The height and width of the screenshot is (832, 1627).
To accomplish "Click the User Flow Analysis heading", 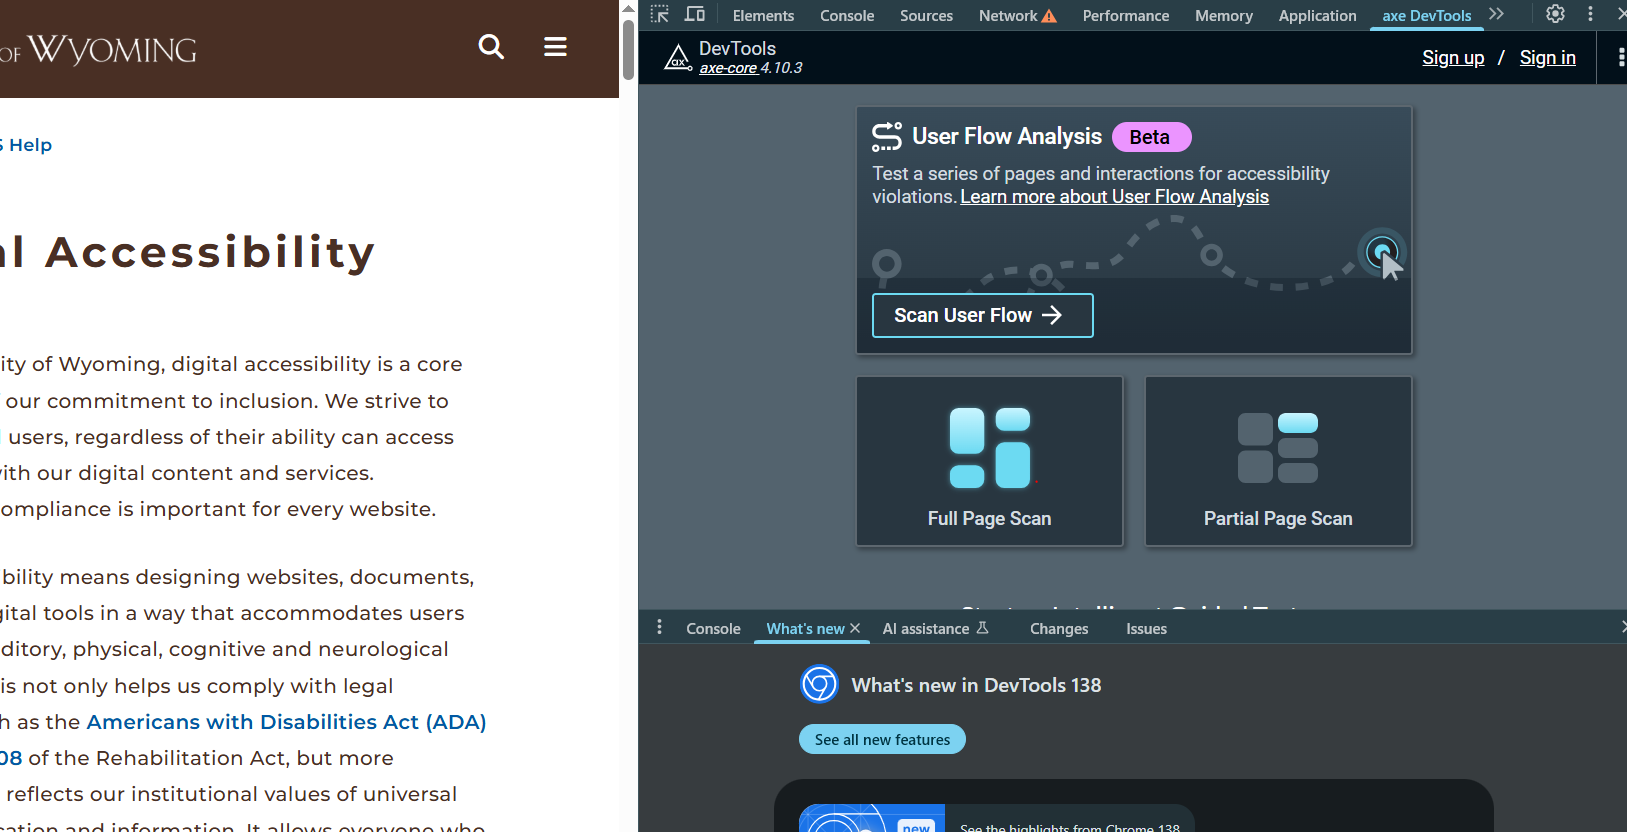I will click(1006, 136).
